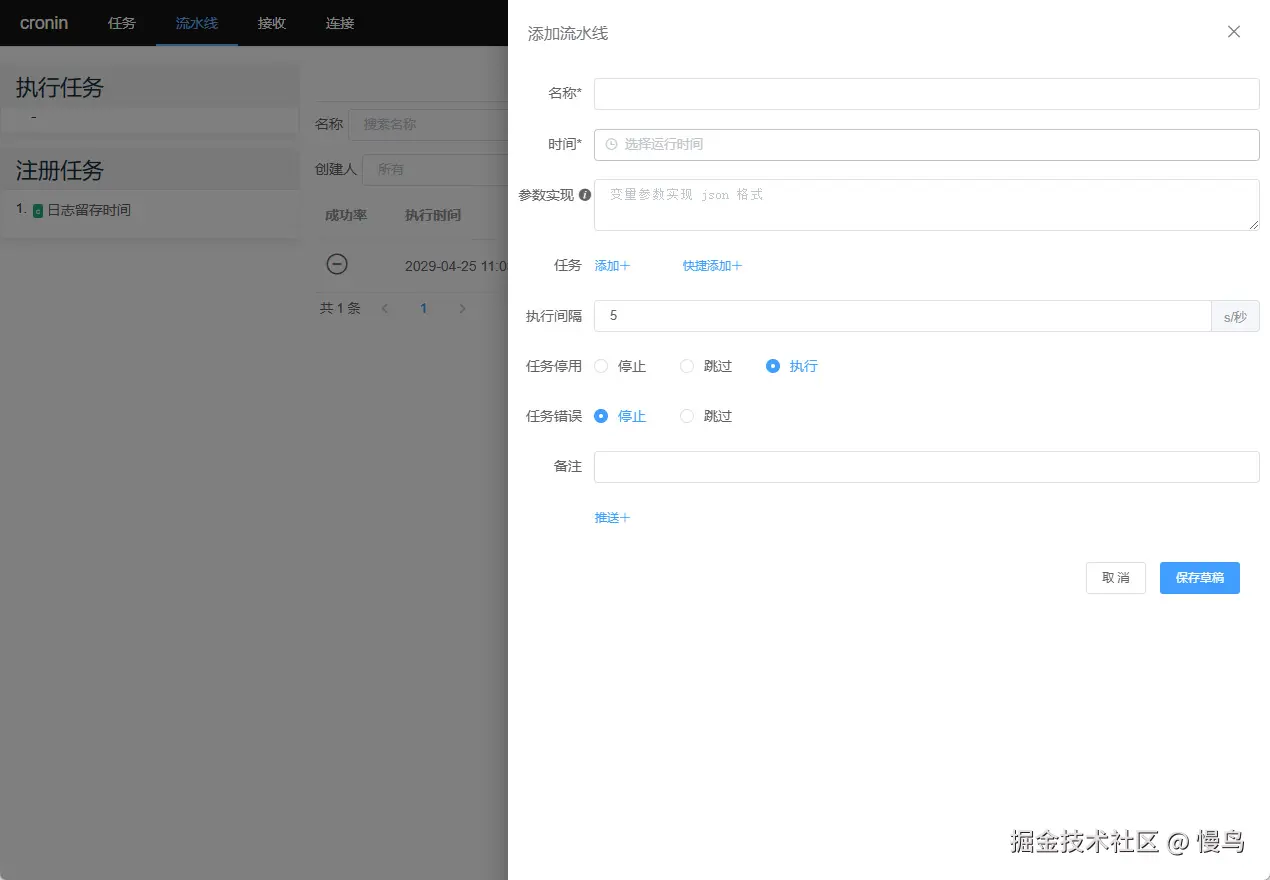
Task: Click 推送+ link
Action: click(612, 518)
